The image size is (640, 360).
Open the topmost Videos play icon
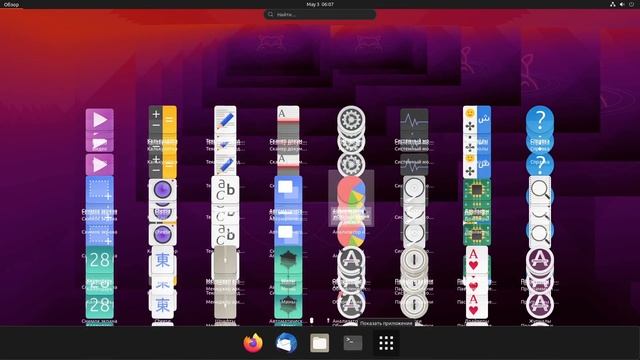100,120
